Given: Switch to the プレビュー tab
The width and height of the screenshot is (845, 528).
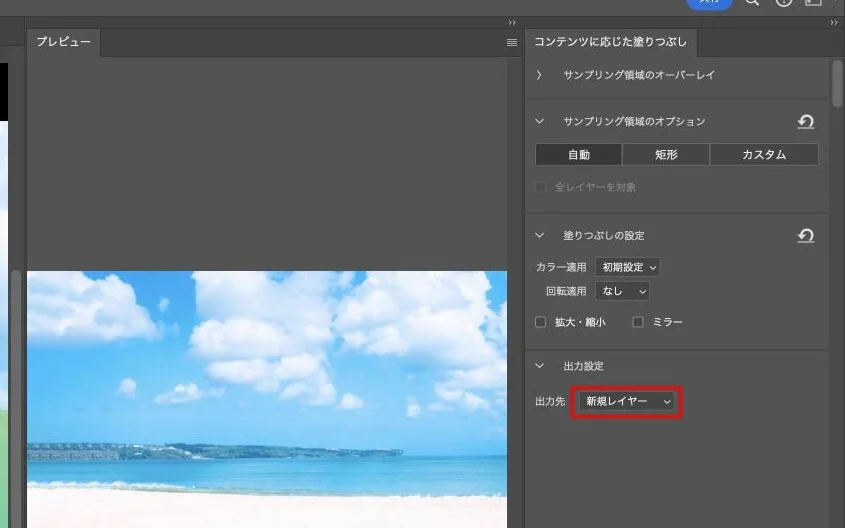Looking at the screenshot, I should pyautogui.click(x=63, y=42).
